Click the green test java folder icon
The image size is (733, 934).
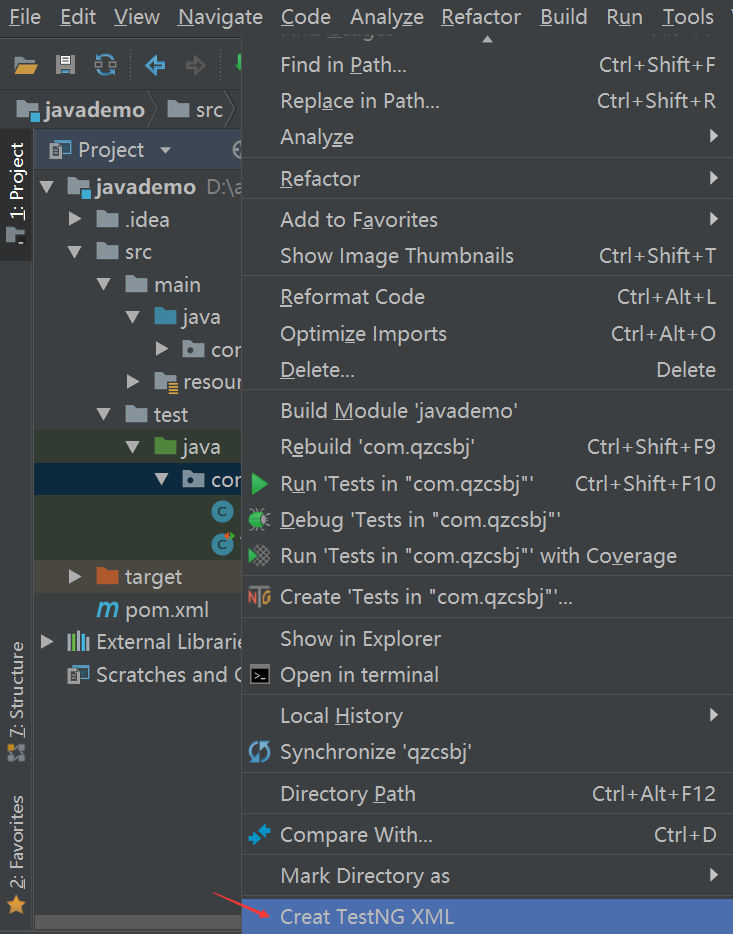pyautogui.click(x=165, y=446)
